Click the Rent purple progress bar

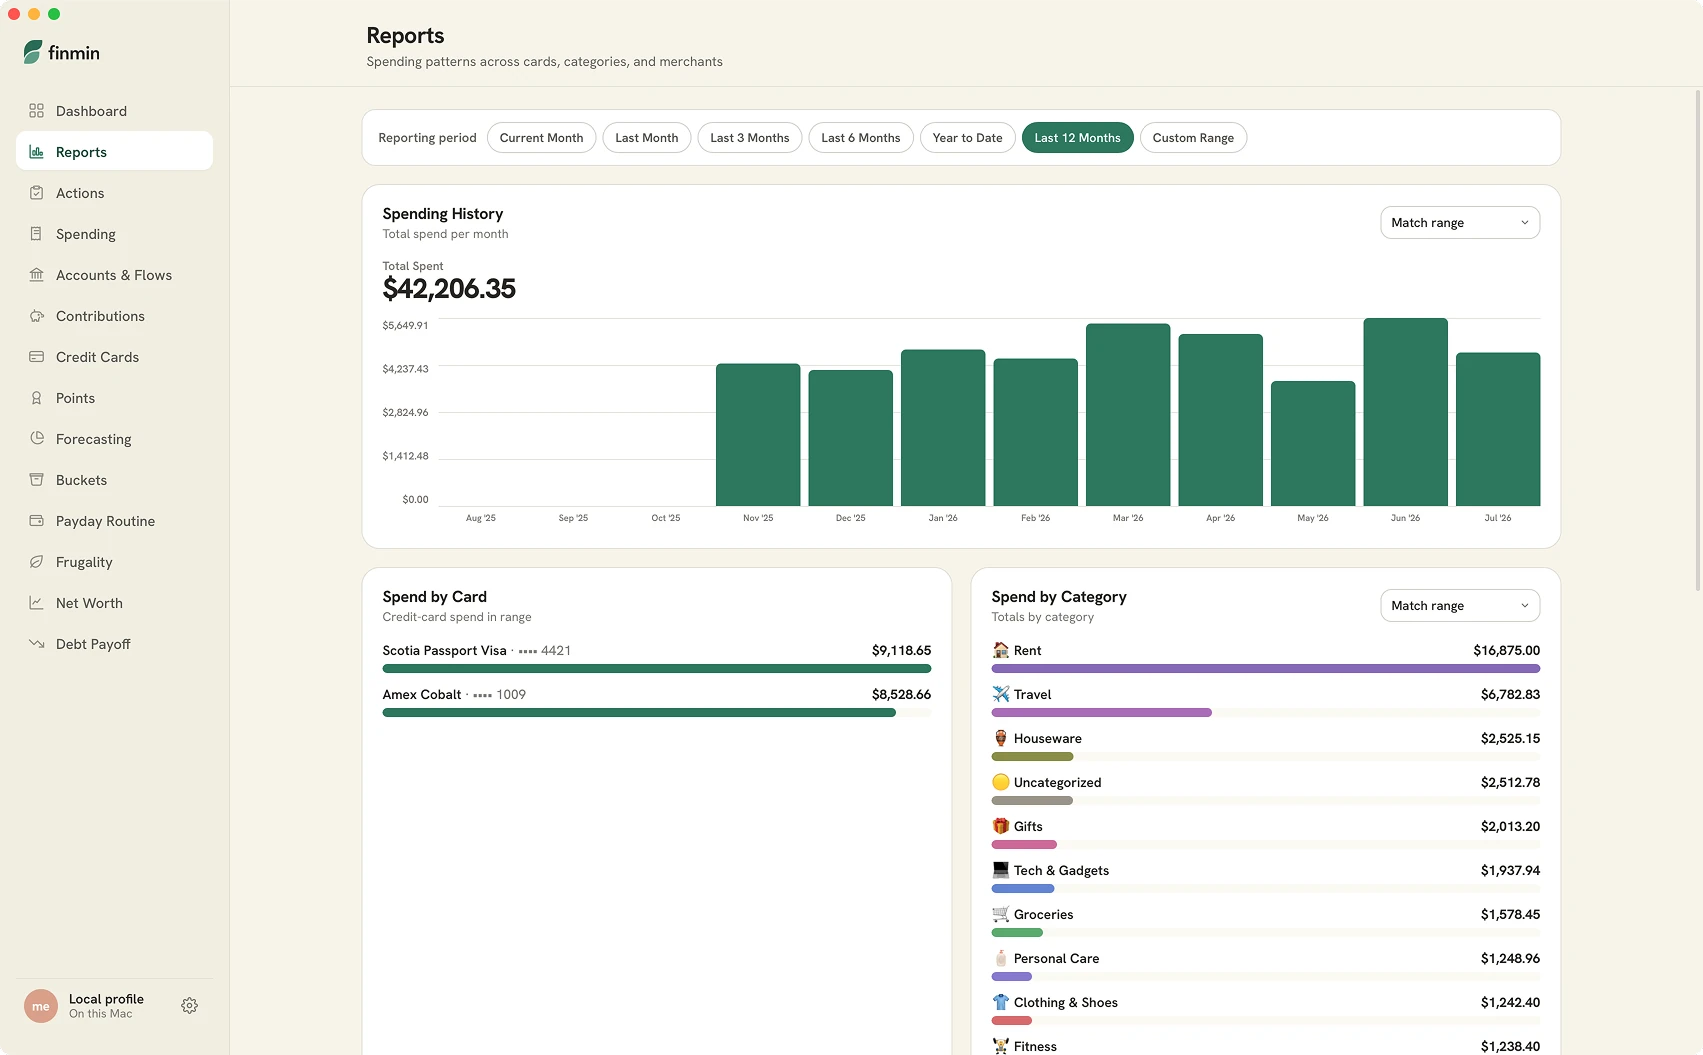coord(1265,669)
